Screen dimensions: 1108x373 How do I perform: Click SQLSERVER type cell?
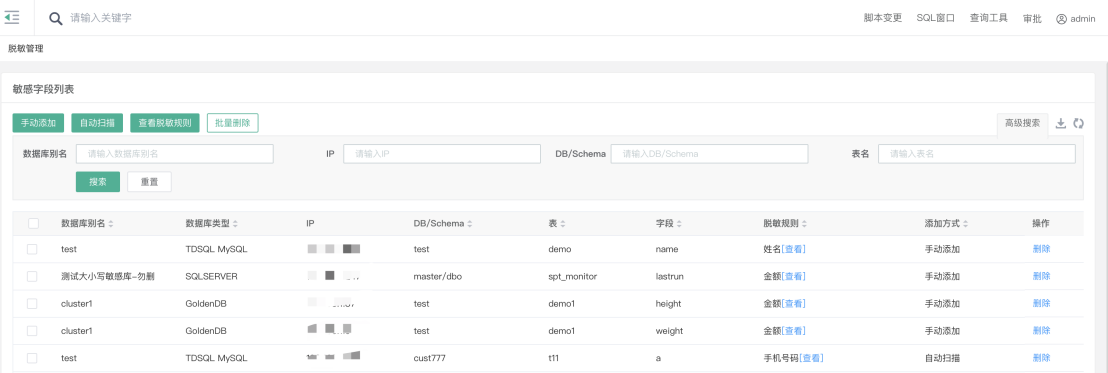(211, 276)
